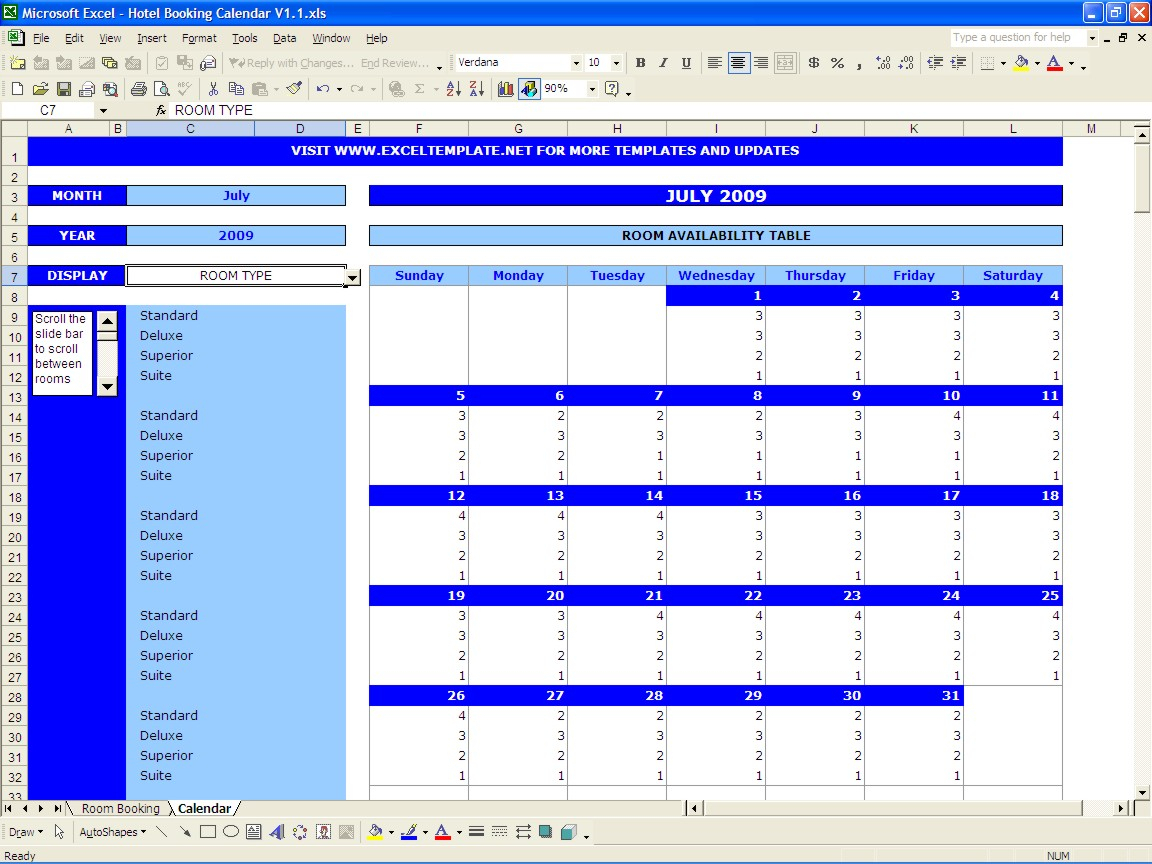Click the Draw button on drawing toolbar
The image size is (1152, 864).
coord(25,832)
